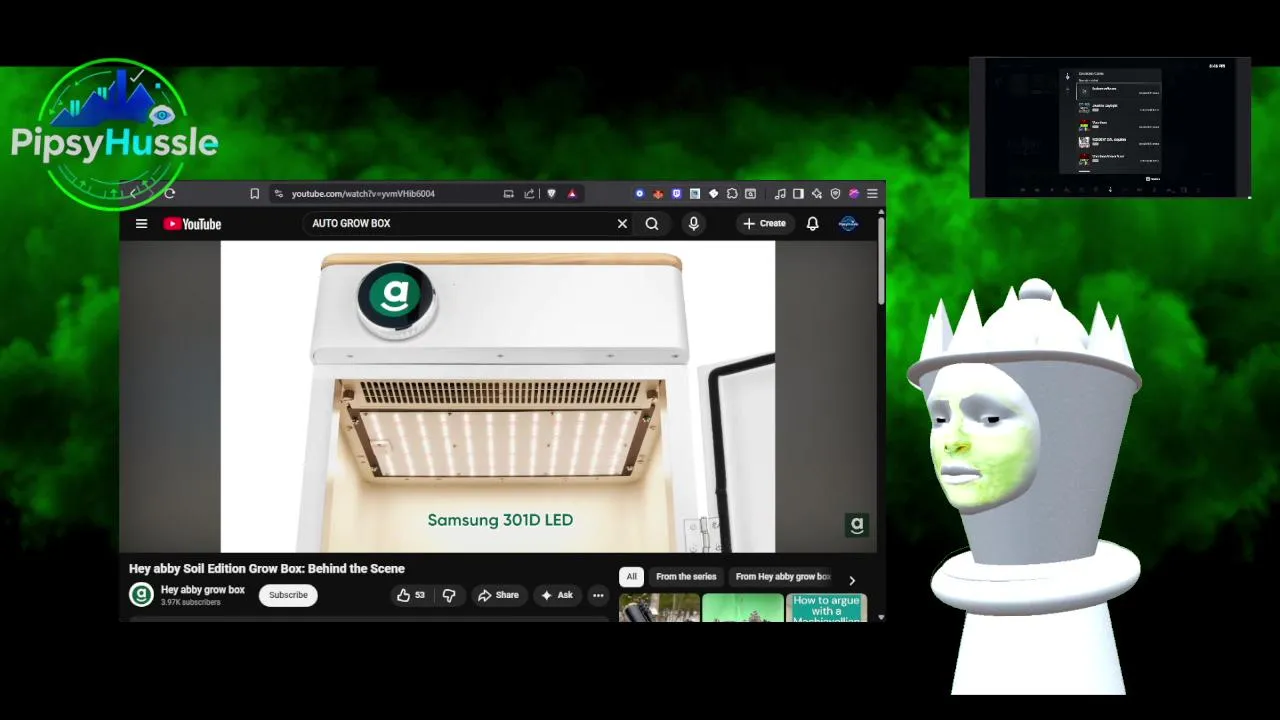Show more filter chips with the right chevron

pos(852,580)
